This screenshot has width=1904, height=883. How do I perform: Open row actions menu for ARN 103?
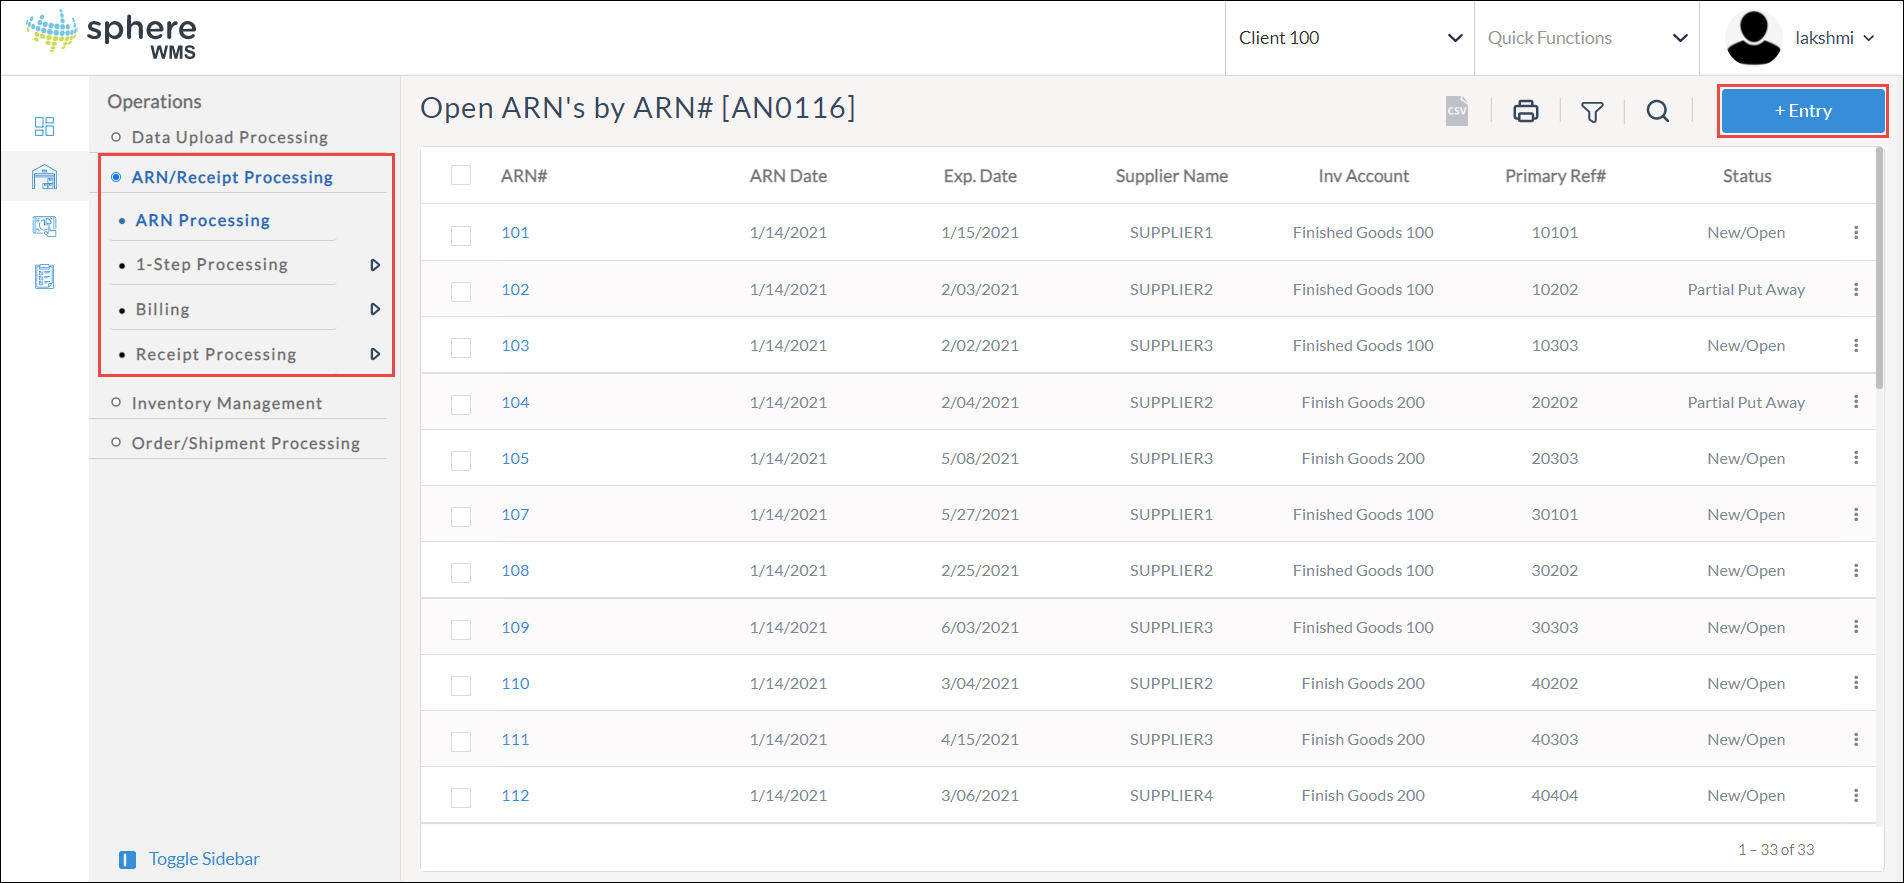pyautogui.click(x=1856, y=345)
